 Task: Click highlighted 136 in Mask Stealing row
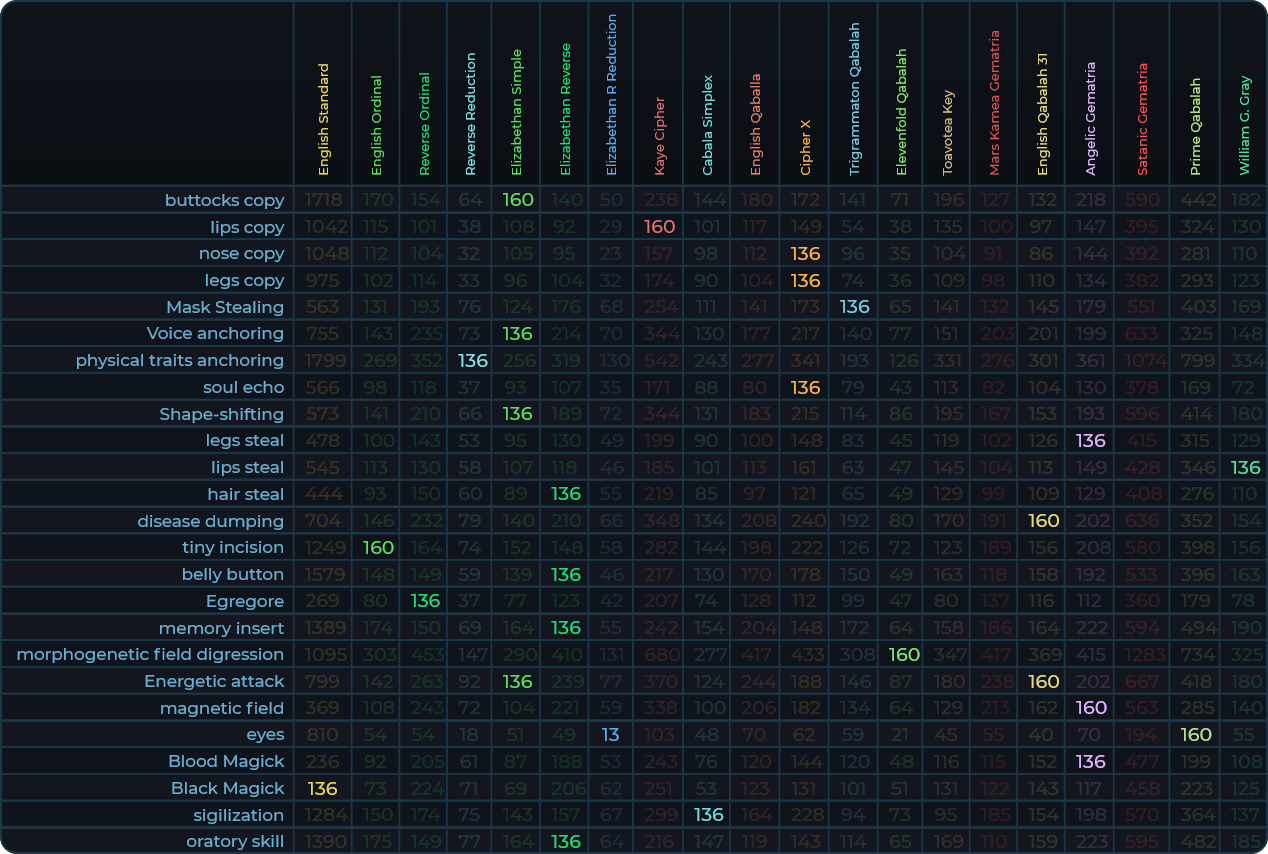pos(854,307)
